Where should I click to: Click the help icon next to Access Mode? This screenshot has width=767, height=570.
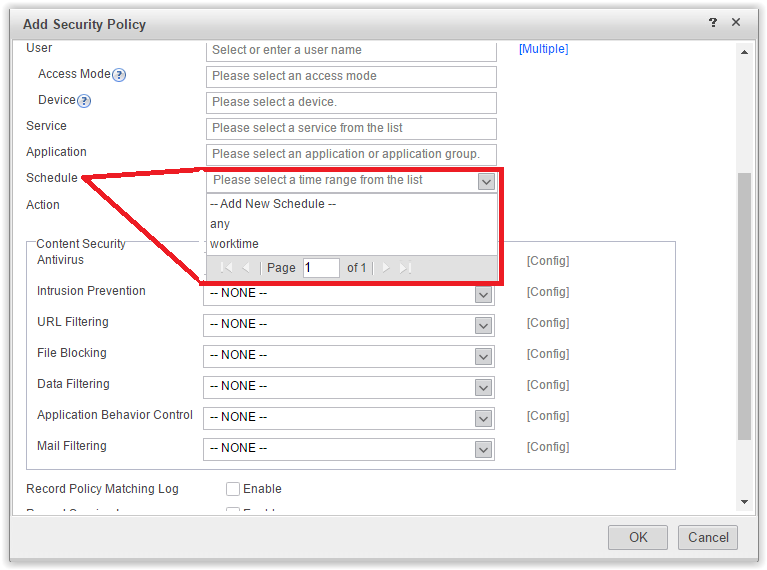[119, 75]
